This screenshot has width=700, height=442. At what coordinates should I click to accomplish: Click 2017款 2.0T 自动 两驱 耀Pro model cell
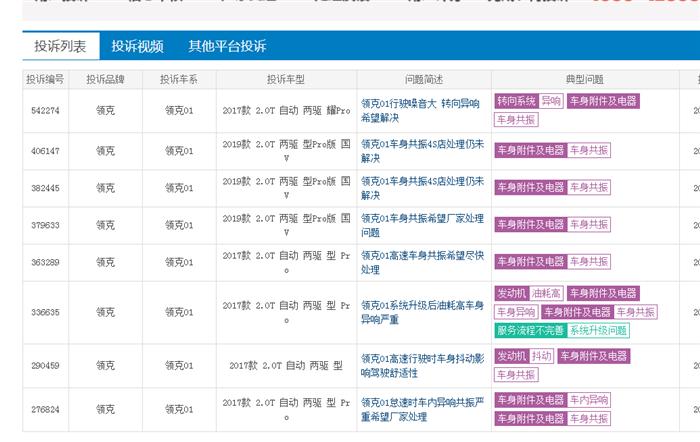pos(286,111)
